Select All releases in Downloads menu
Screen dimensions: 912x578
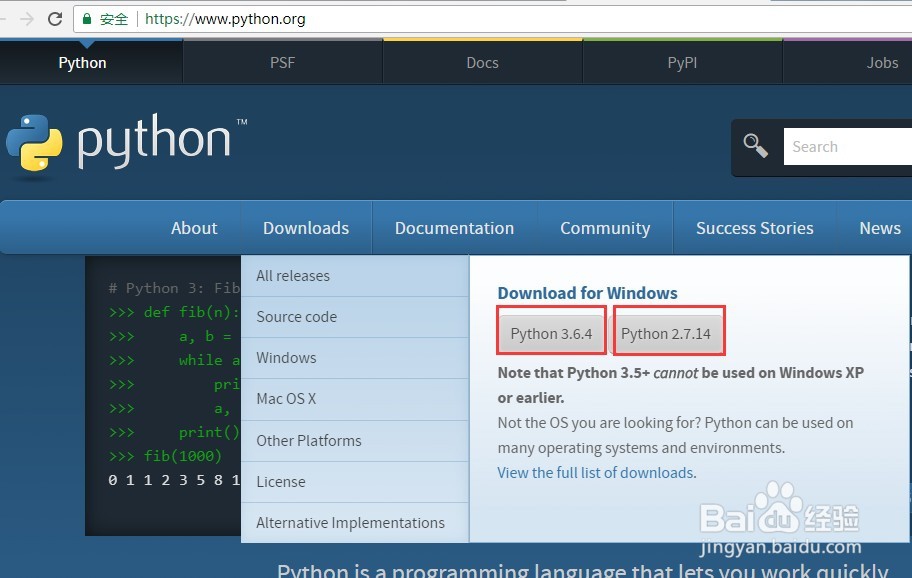[x=355, y=276]
